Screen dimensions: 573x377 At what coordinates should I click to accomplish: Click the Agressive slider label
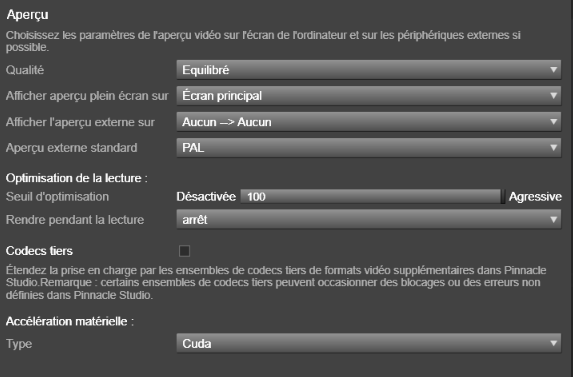point(535,197)
